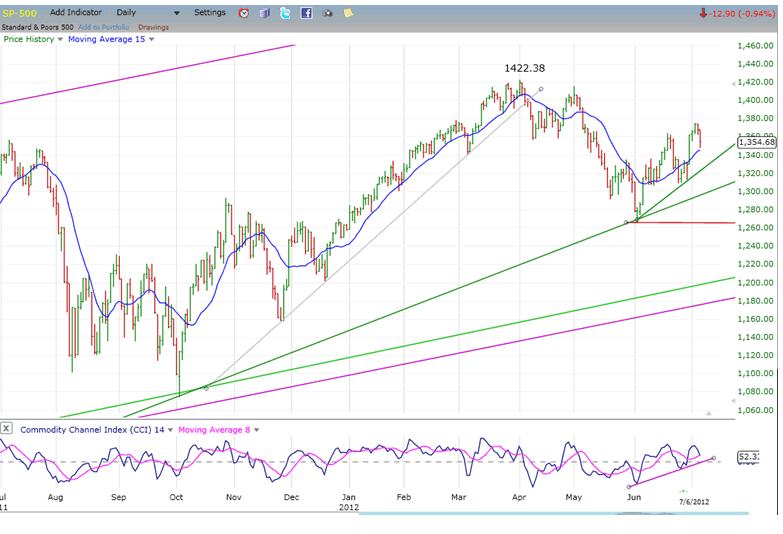Open the stacked books icon

[265, 13]
